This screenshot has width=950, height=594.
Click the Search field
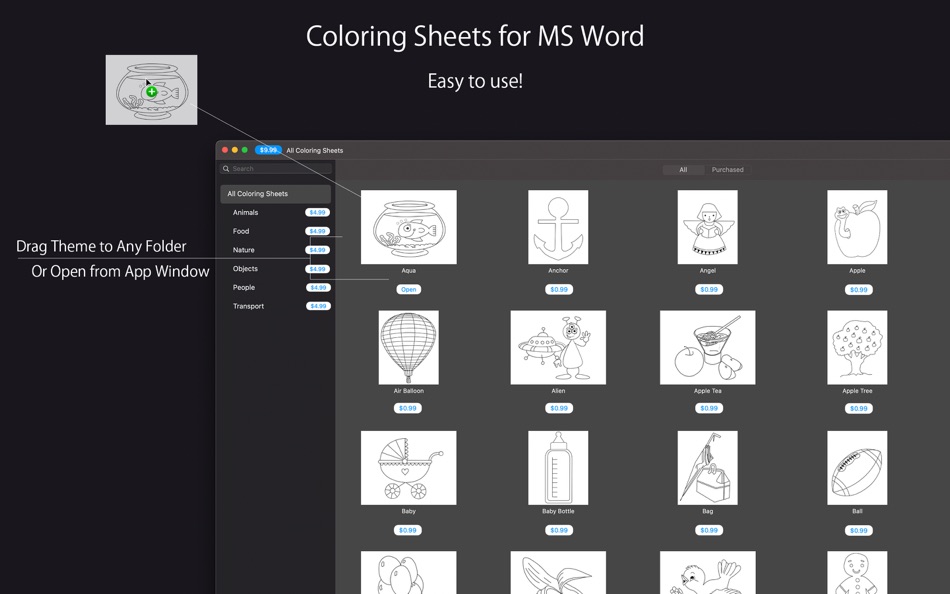pyautogui.click(x=276, y=169)
